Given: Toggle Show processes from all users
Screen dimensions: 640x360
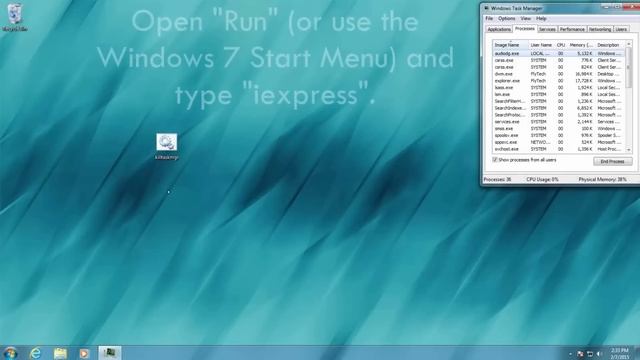Looking at the screenshot, I should 525,160.
